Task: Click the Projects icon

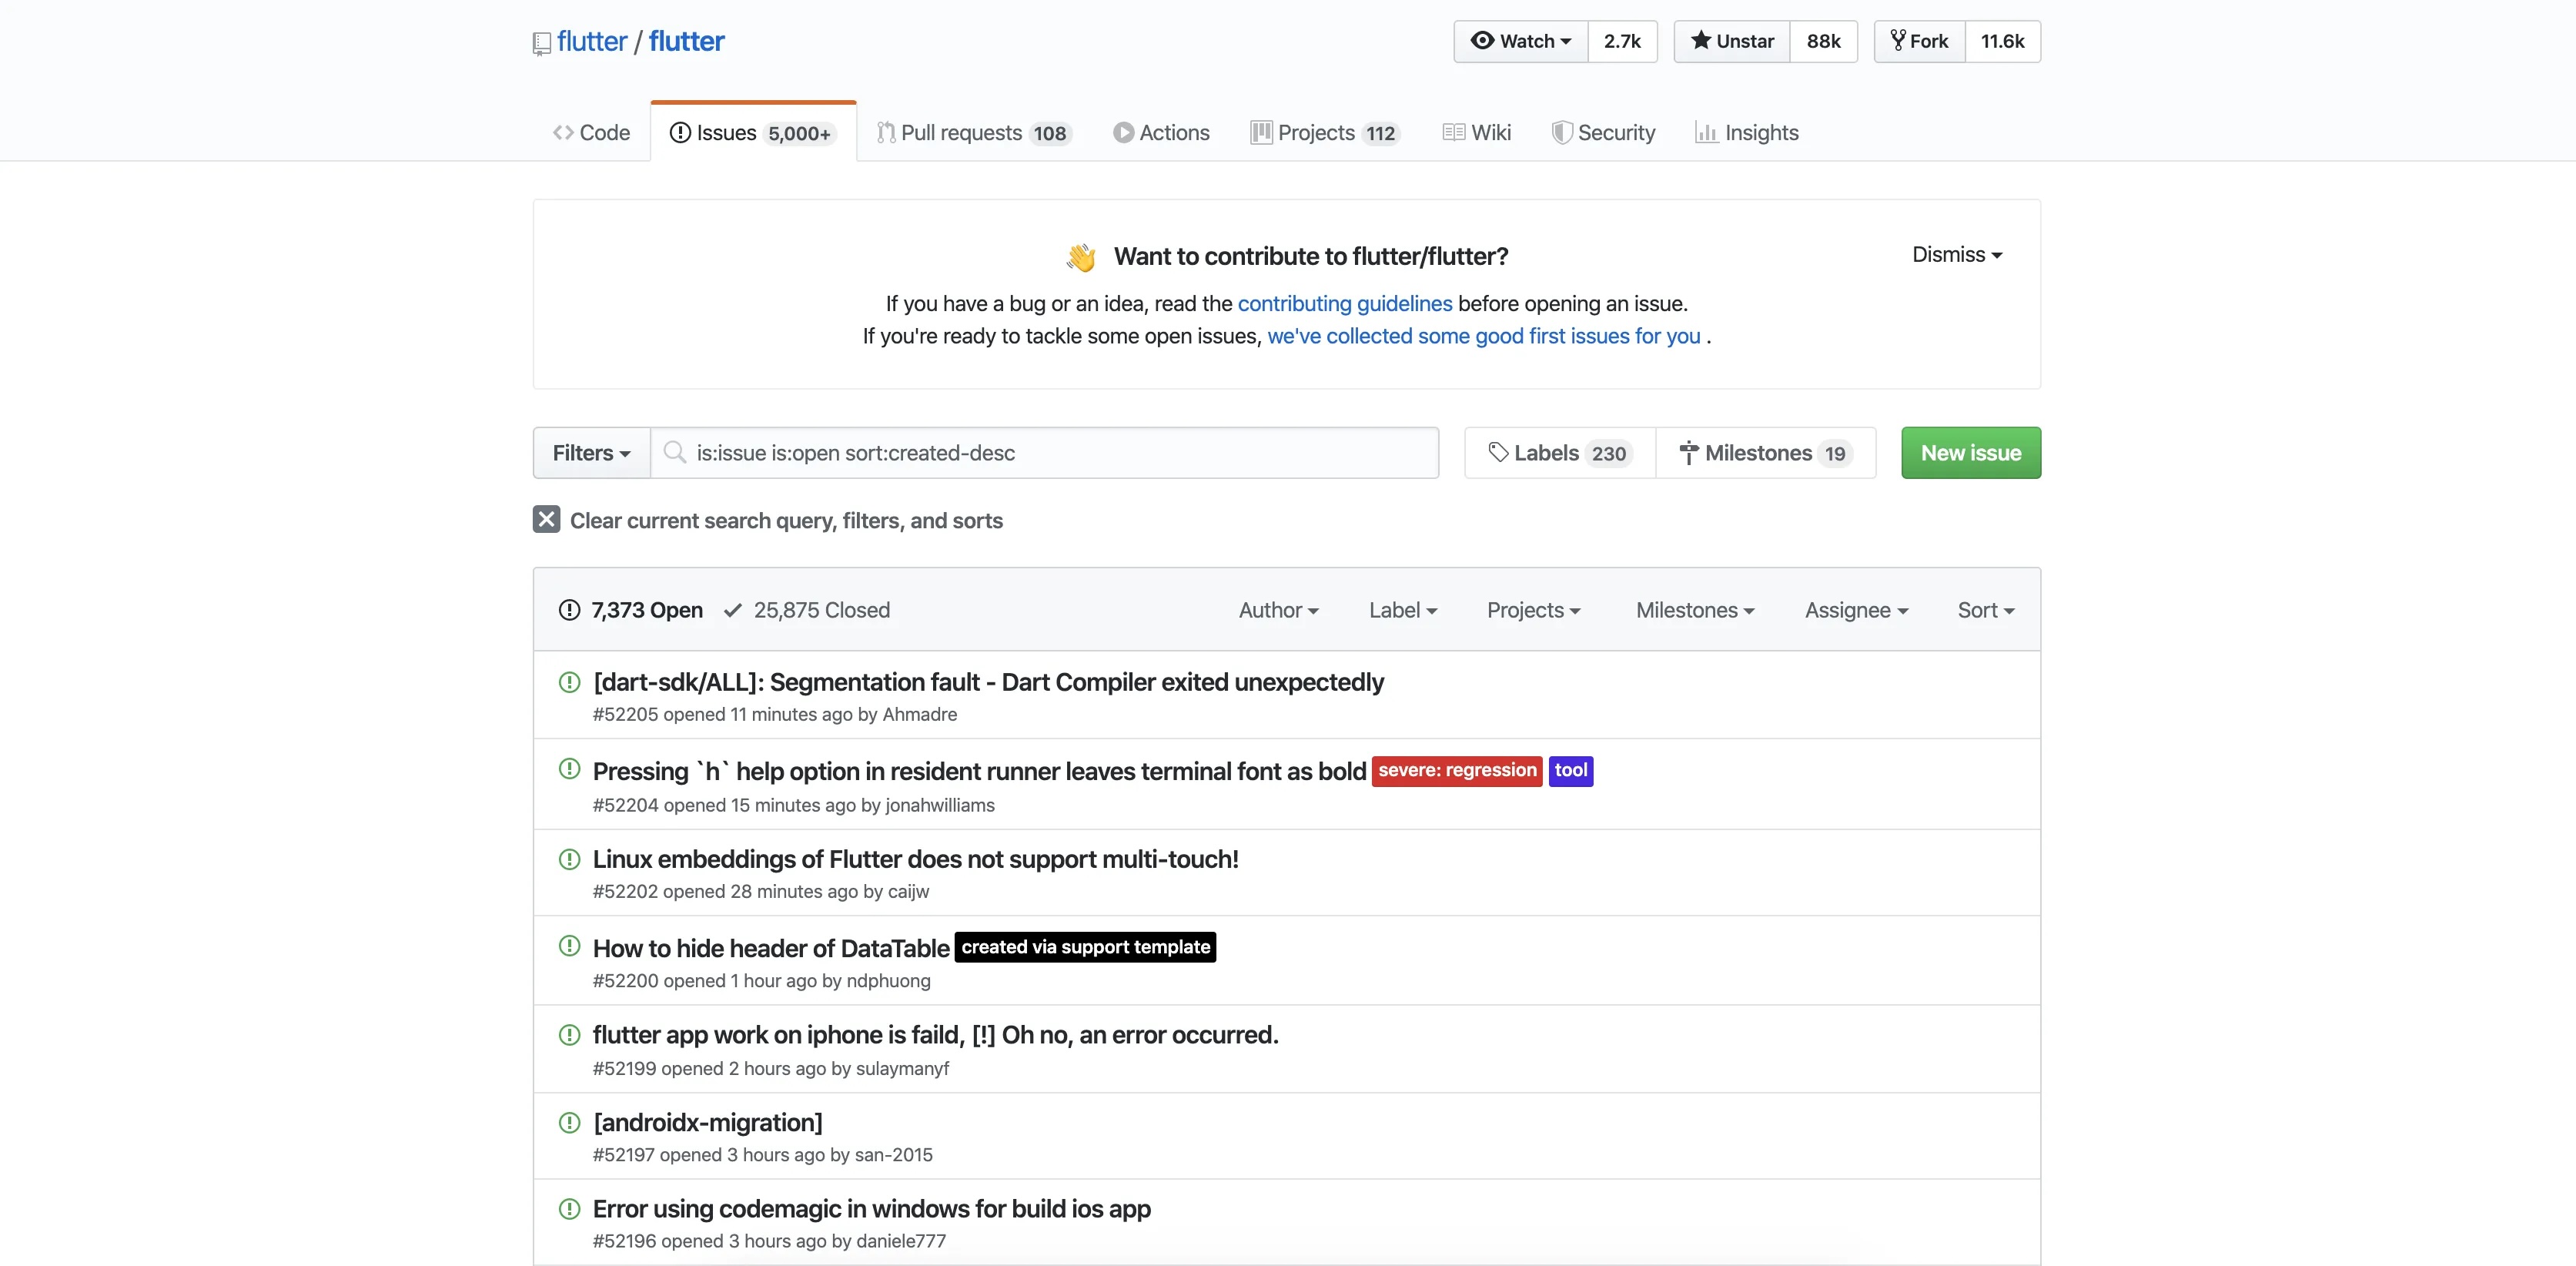Action: (x=1260, y=133)
